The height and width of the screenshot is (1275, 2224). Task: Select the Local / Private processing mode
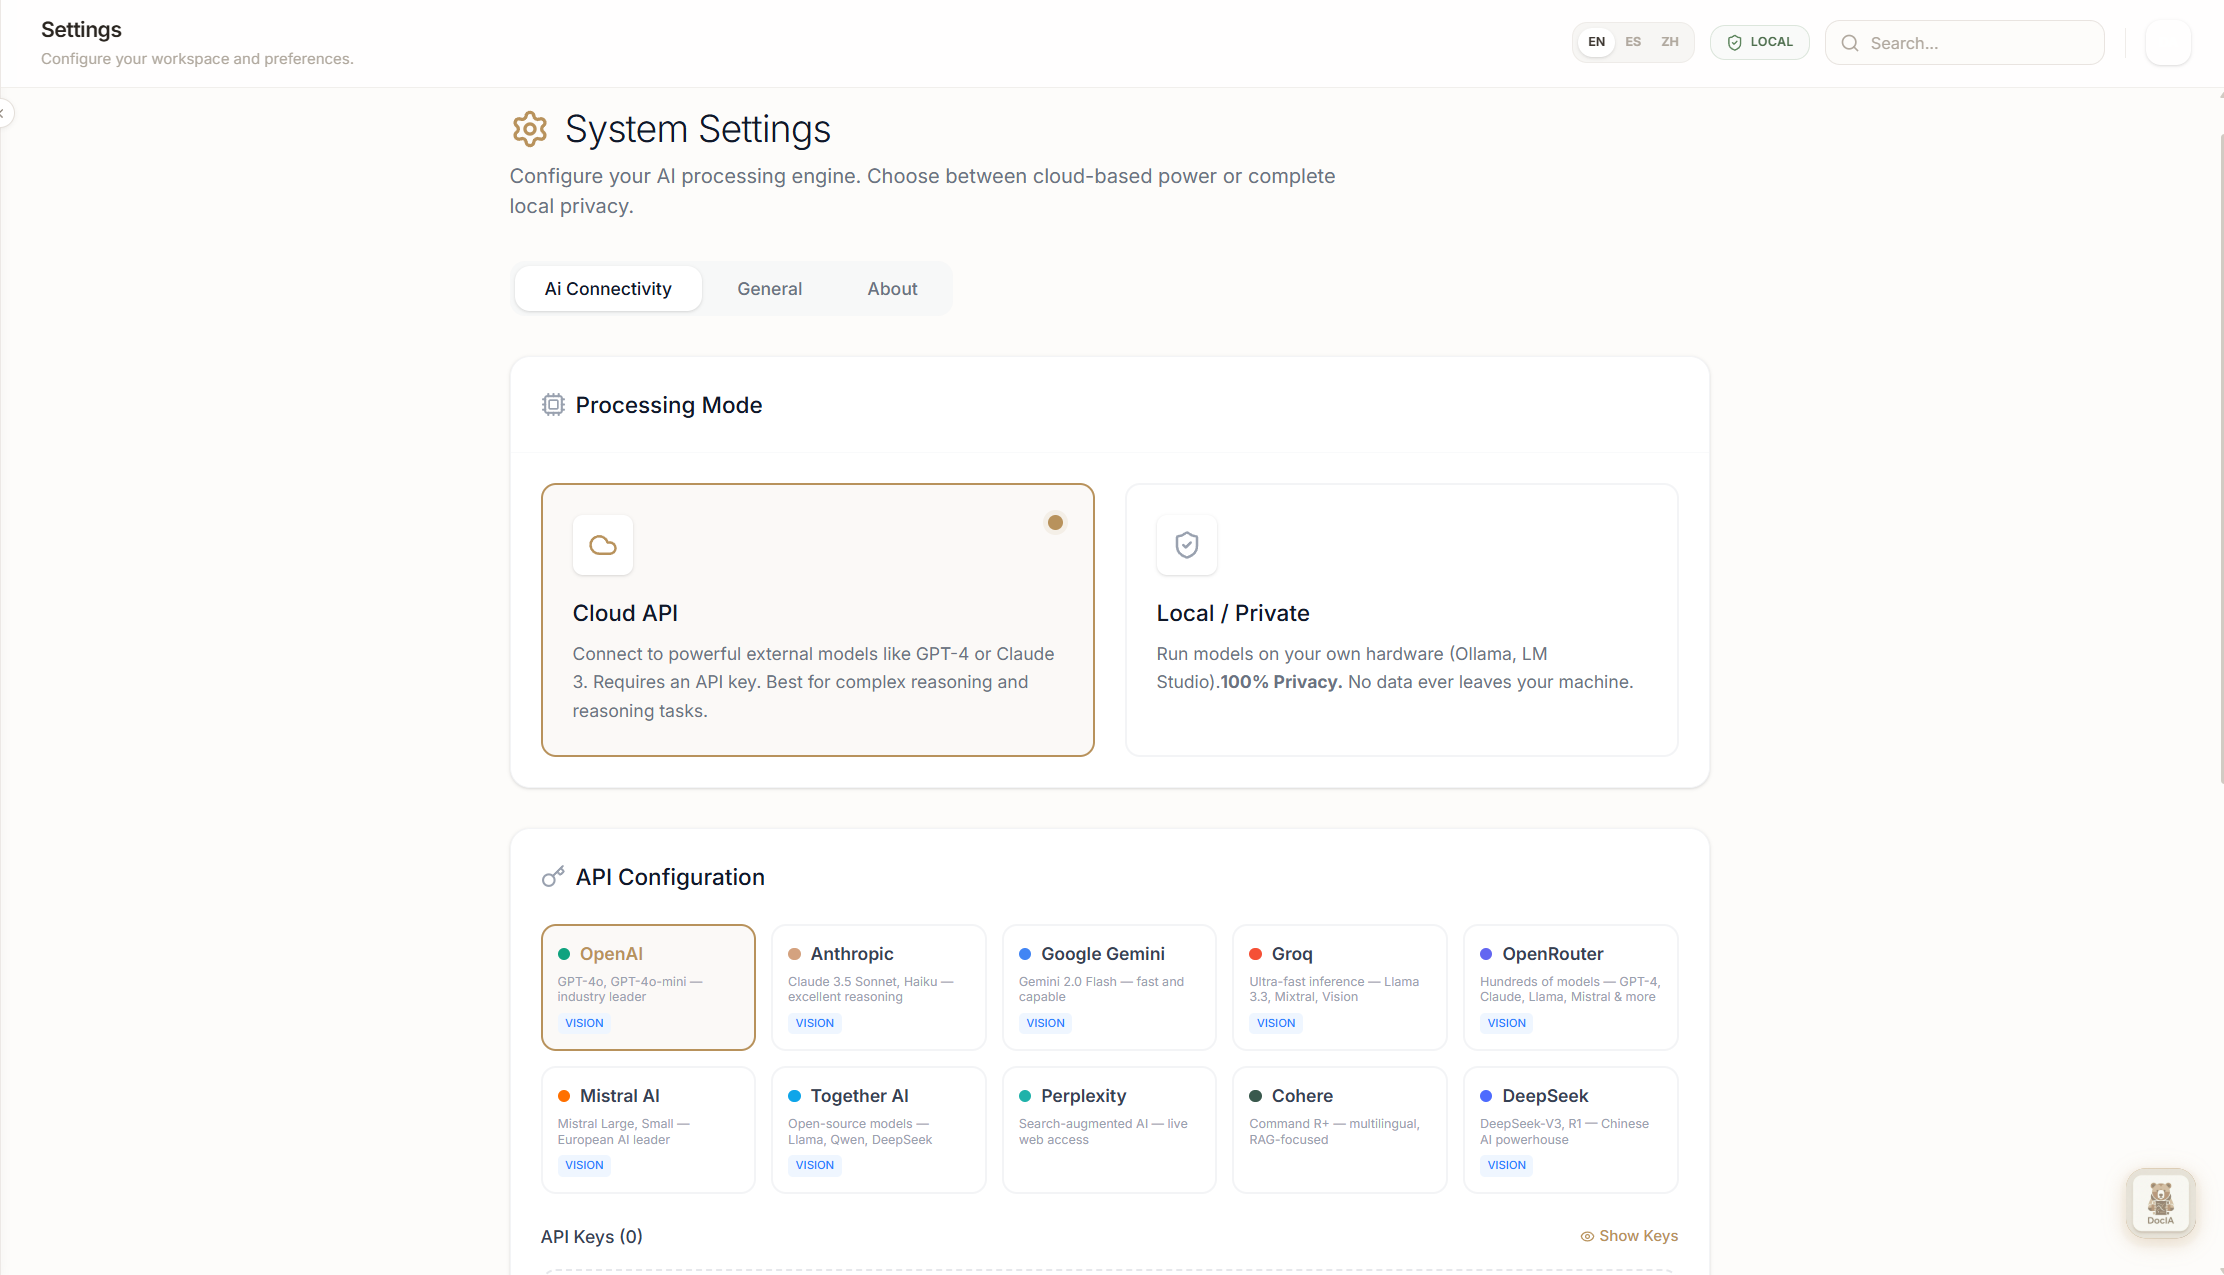pos(1401,620)
